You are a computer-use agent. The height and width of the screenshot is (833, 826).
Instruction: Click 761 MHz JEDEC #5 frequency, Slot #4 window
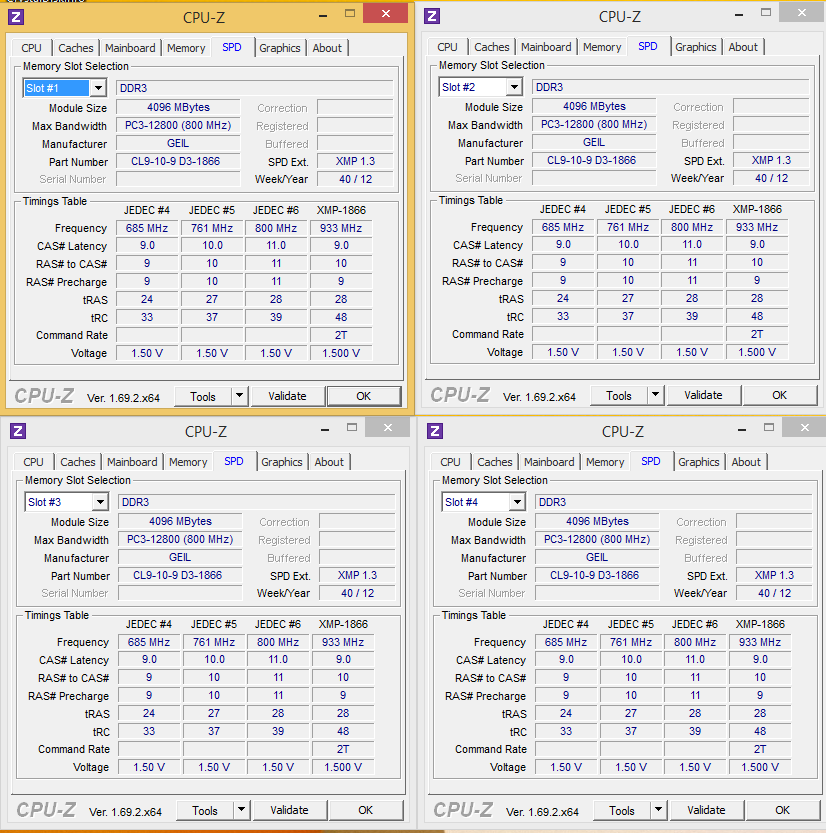(x=631, y=642)
